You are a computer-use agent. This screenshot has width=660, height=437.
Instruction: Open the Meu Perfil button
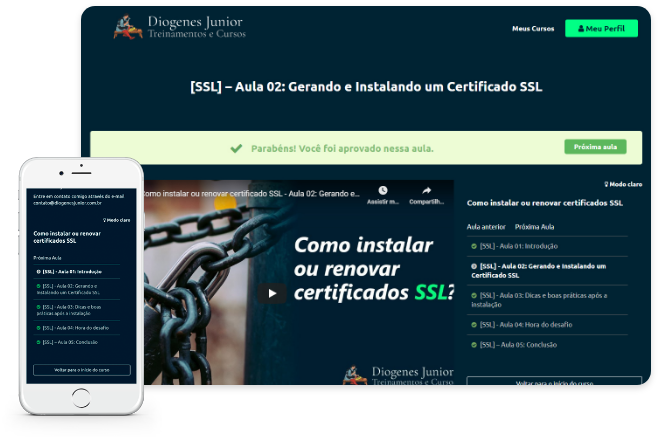pos(601,28)
